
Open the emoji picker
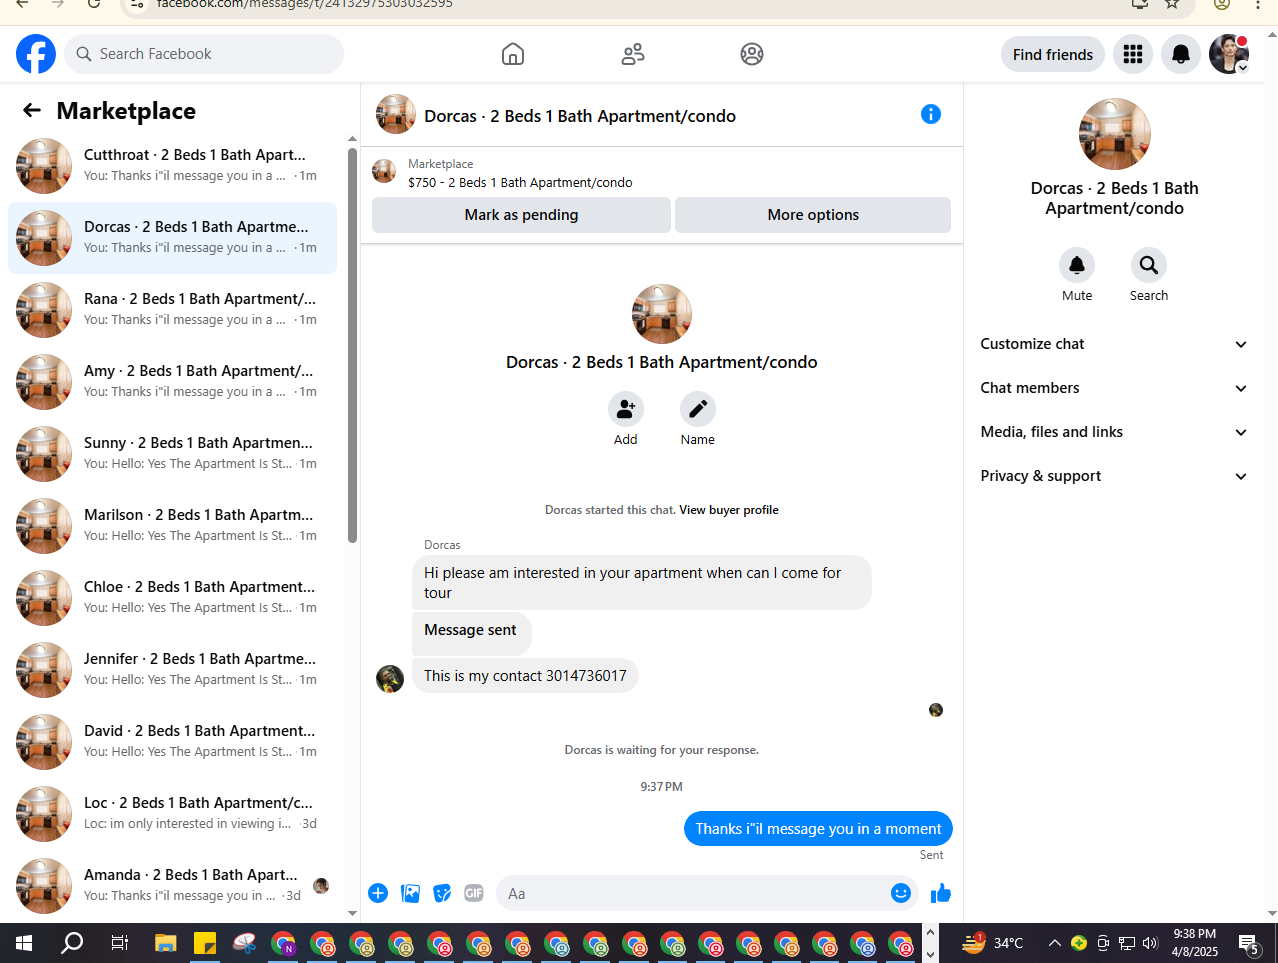point(901,893)
